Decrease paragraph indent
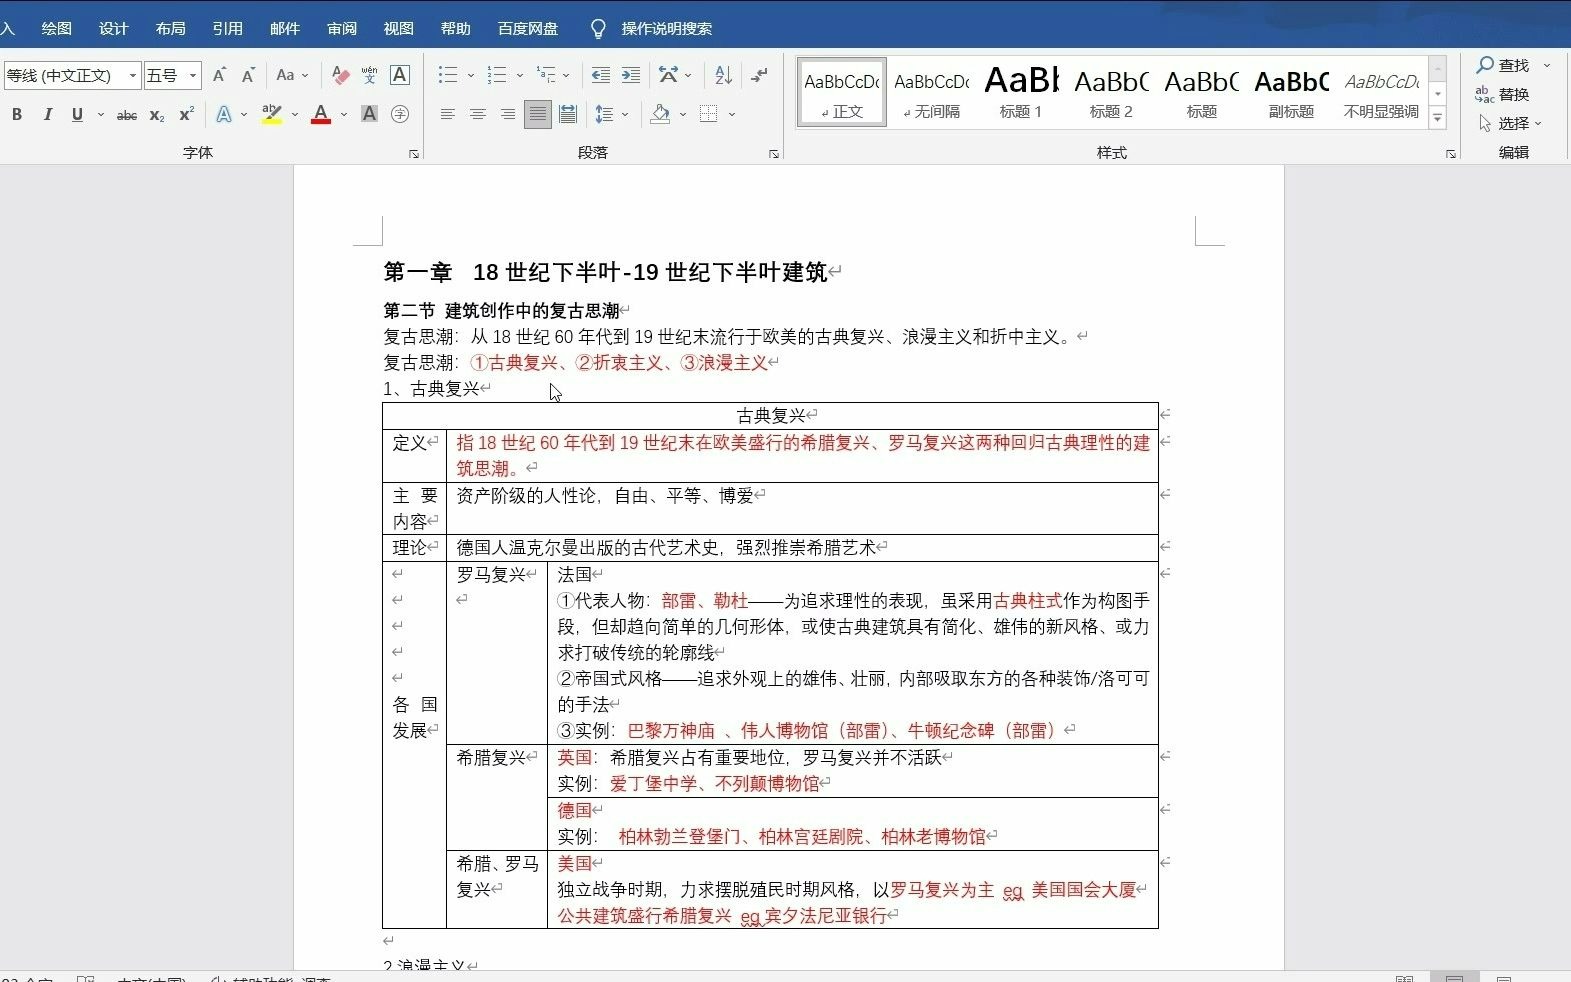This screenshot has width=1571, height=982. point(601,75)
